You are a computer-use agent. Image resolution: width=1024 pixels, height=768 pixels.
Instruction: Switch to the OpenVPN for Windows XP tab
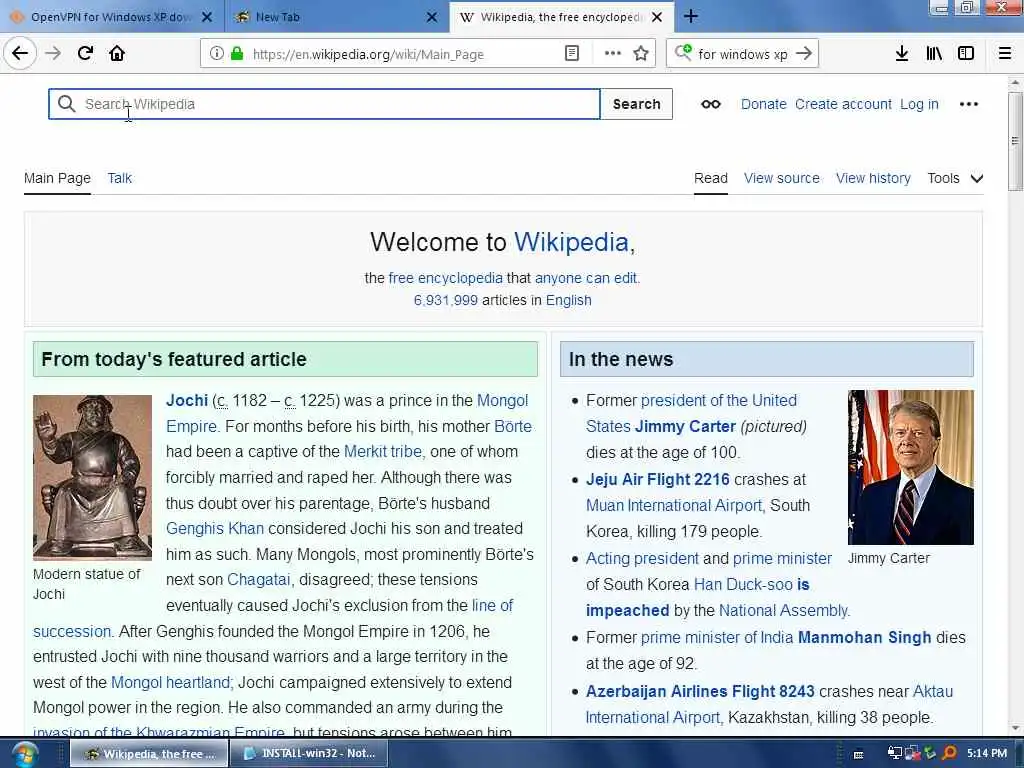pos(111,17)
